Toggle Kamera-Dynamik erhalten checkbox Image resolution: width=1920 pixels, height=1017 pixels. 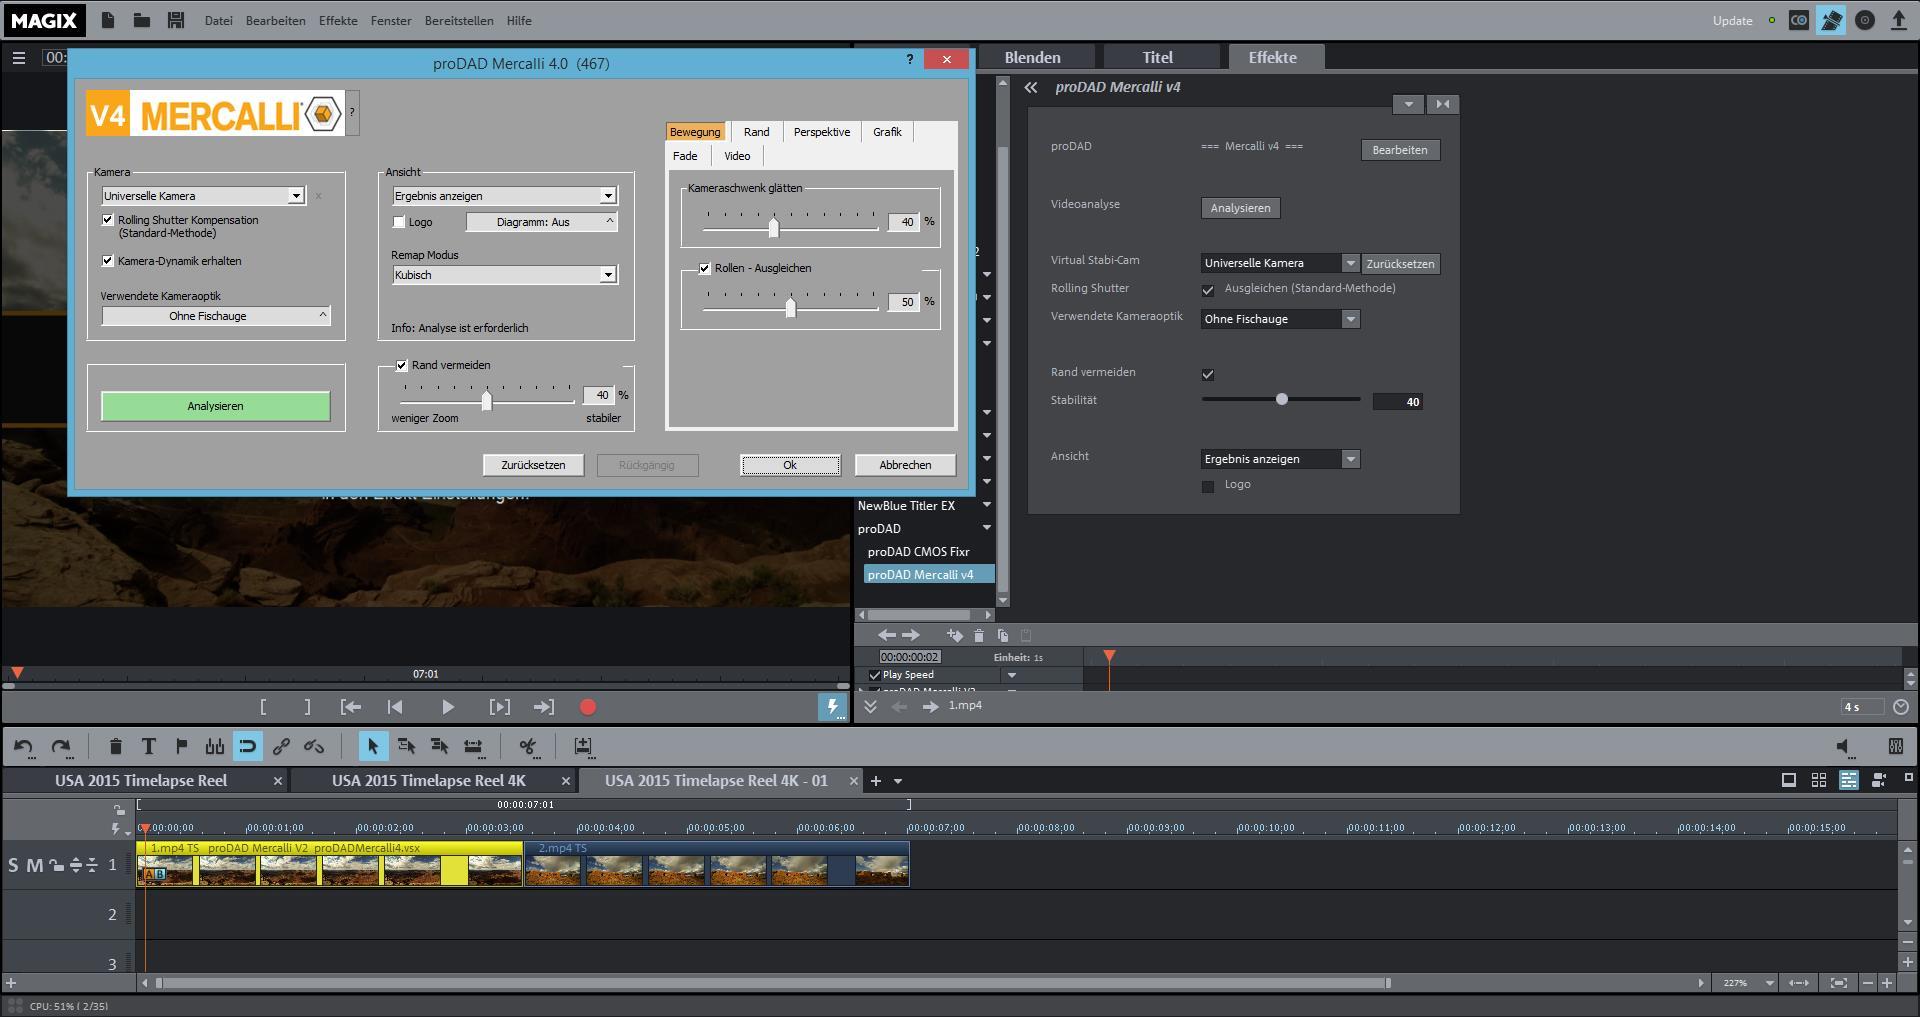point(108,261)
